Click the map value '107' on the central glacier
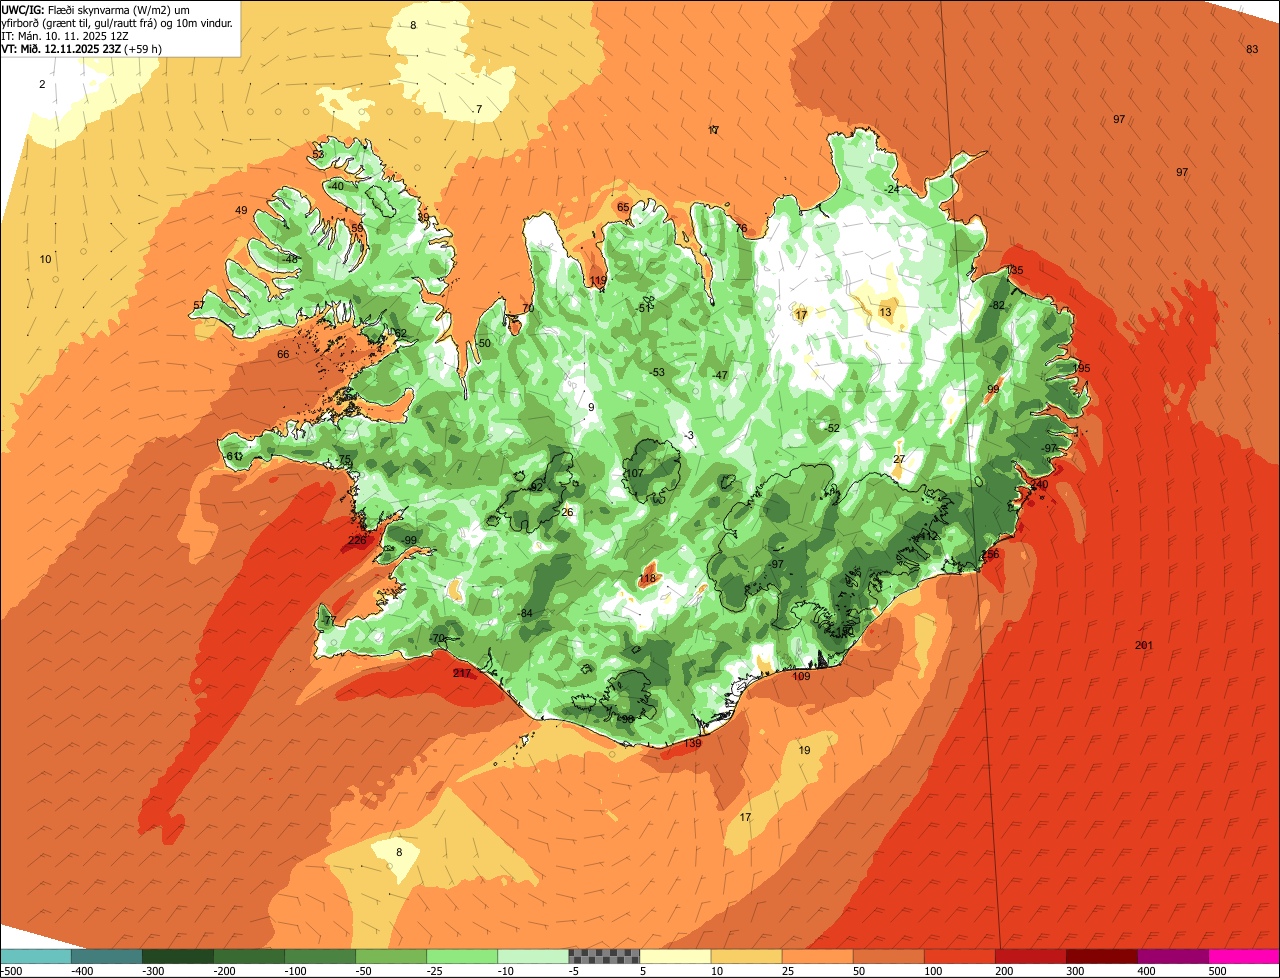 635,473
